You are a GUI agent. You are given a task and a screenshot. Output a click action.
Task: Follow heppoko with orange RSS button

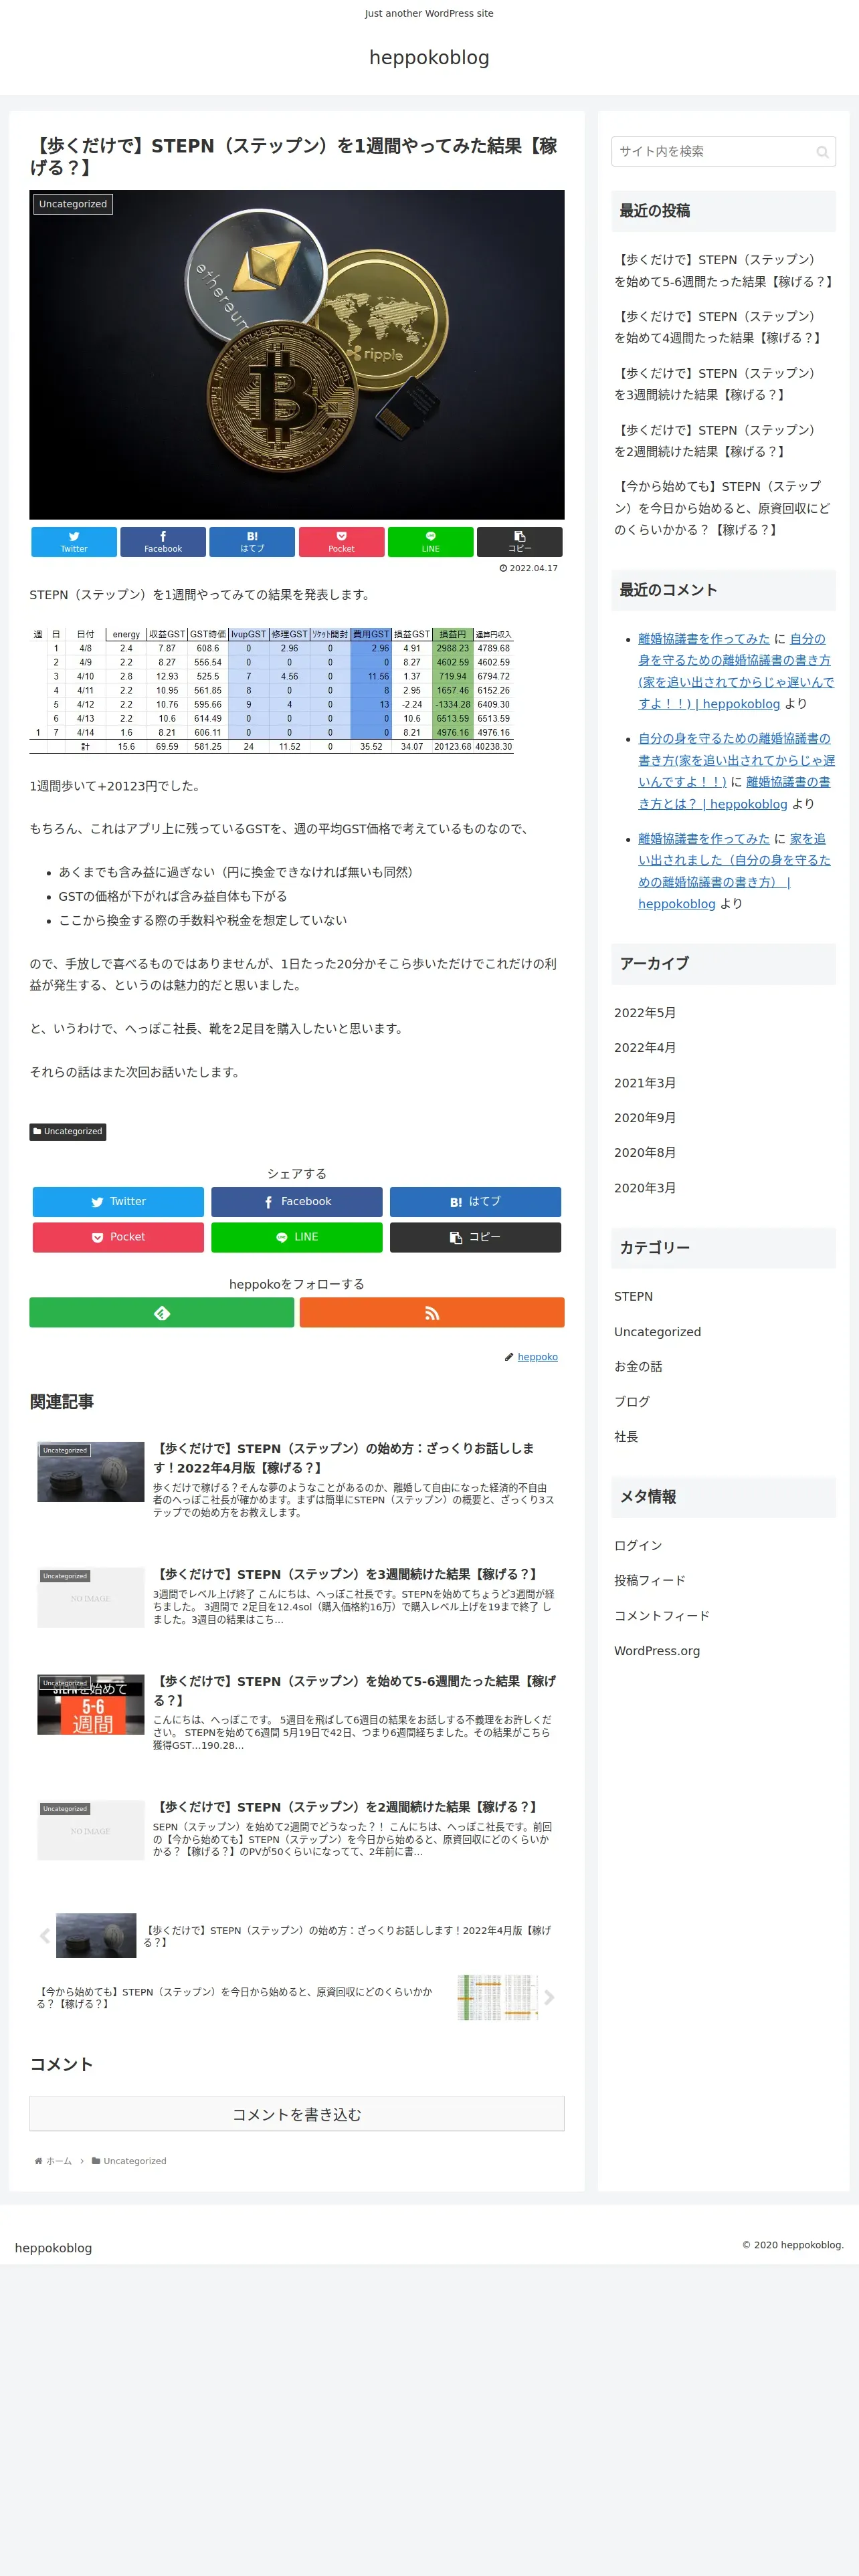coord(432,1313)
